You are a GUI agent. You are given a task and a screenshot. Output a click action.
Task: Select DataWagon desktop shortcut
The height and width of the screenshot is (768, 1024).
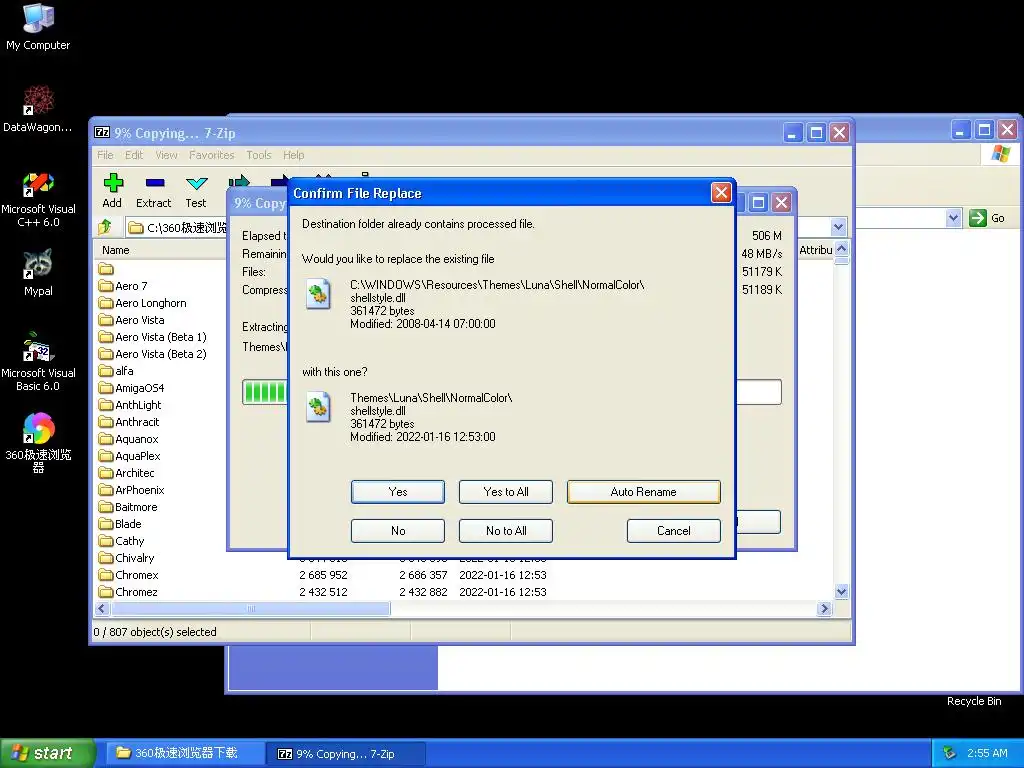pyautogui.click(x=38, y=109)
